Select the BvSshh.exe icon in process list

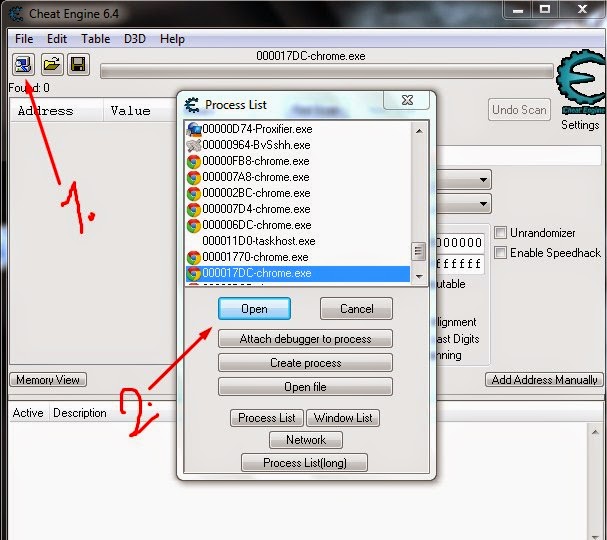click(194, 145)
